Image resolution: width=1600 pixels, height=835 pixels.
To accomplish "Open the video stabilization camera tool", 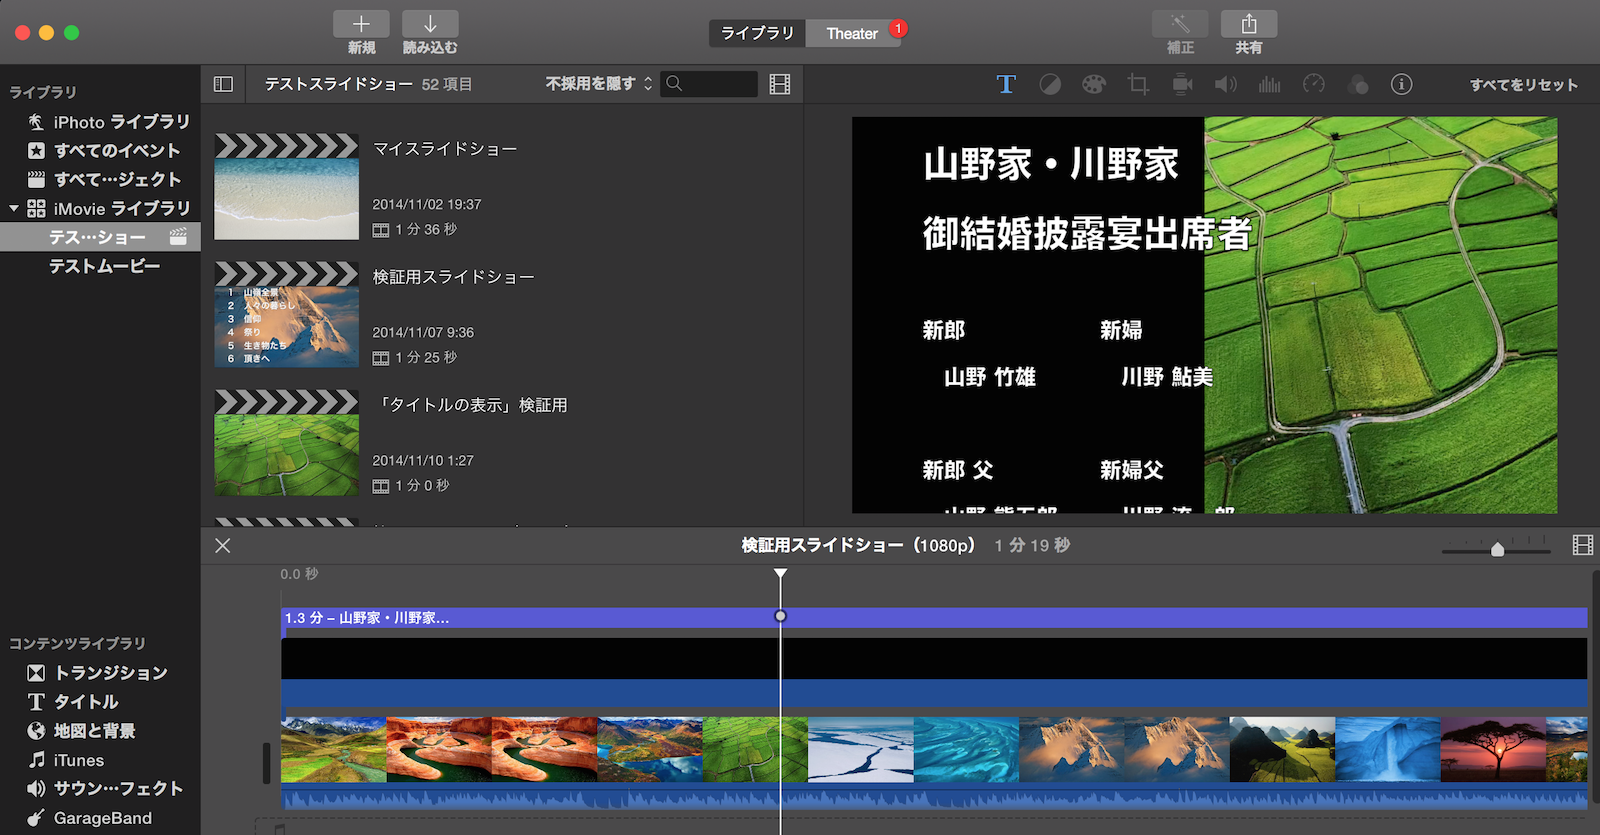I will click(x=1182, y=85).
